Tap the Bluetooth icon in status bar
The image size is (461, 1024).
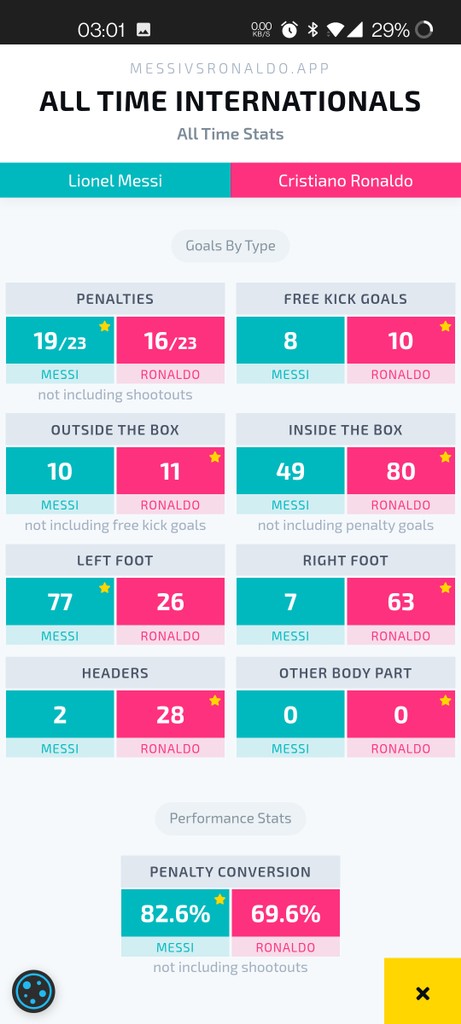point(313,29)
